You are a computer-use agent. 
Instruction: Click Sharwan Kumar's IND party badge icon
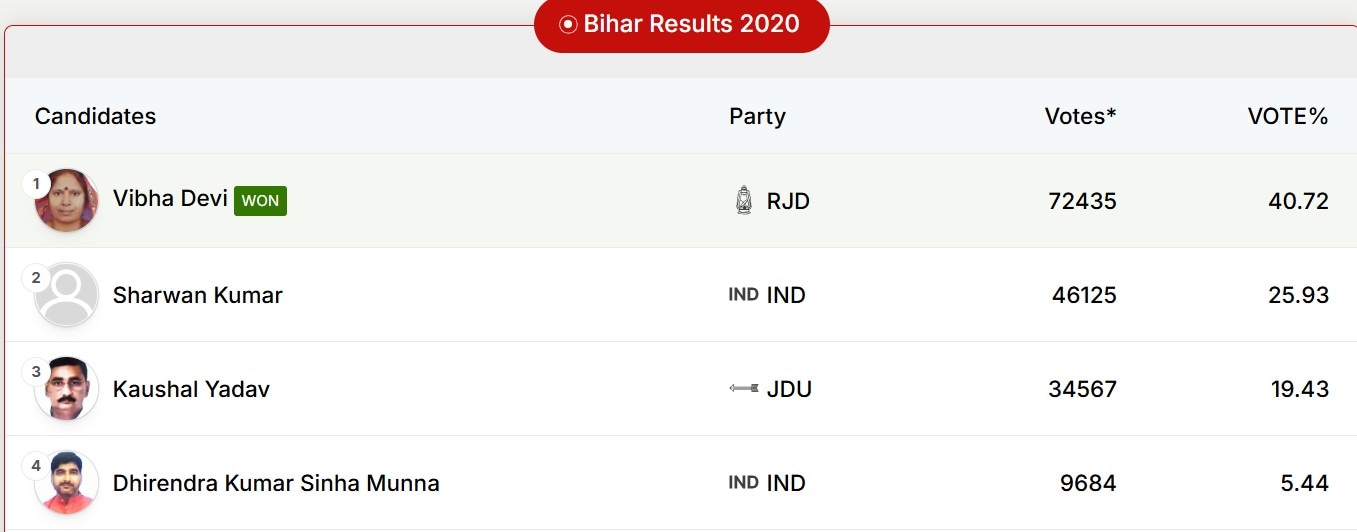point(743,294)
